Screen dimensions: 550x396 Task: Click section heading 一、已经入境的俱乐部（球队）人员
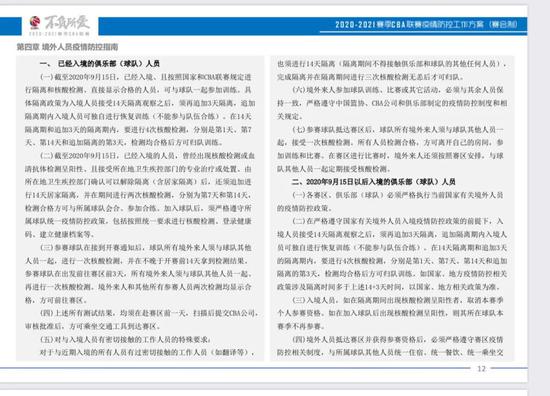click(x=100, y=63)
